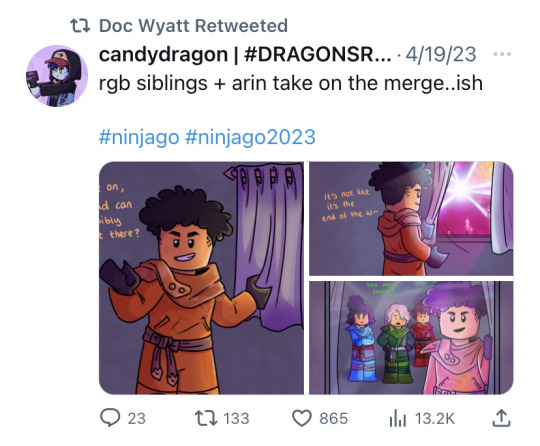Click the 865 likes count
Screen dimensions: 540x446
tap(333, 418)
